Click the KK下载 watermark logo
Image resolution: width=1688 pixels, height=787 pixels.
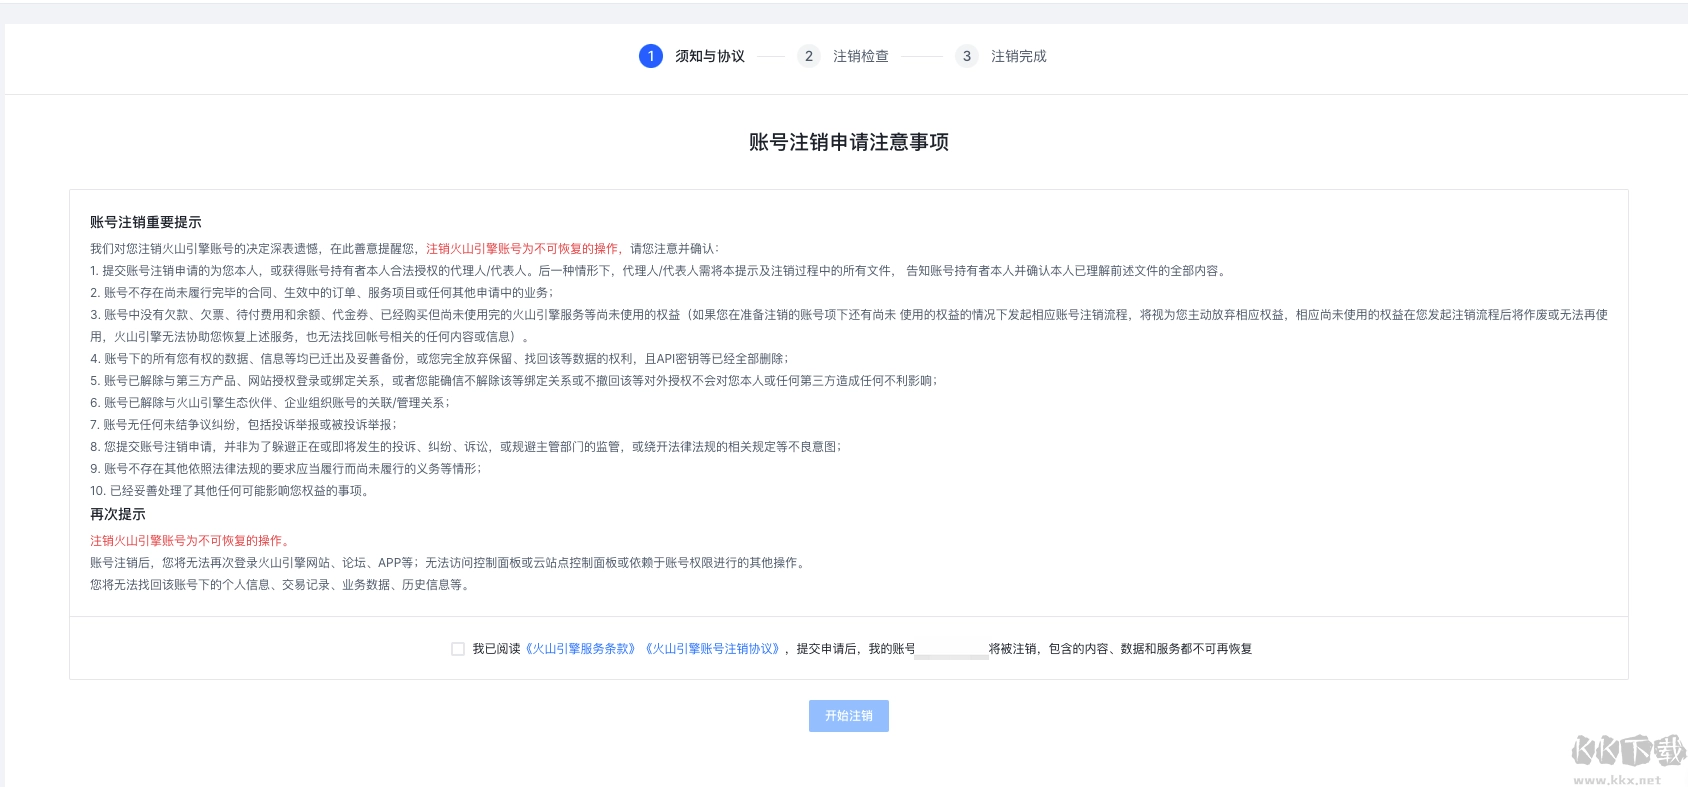(1627, 756)
